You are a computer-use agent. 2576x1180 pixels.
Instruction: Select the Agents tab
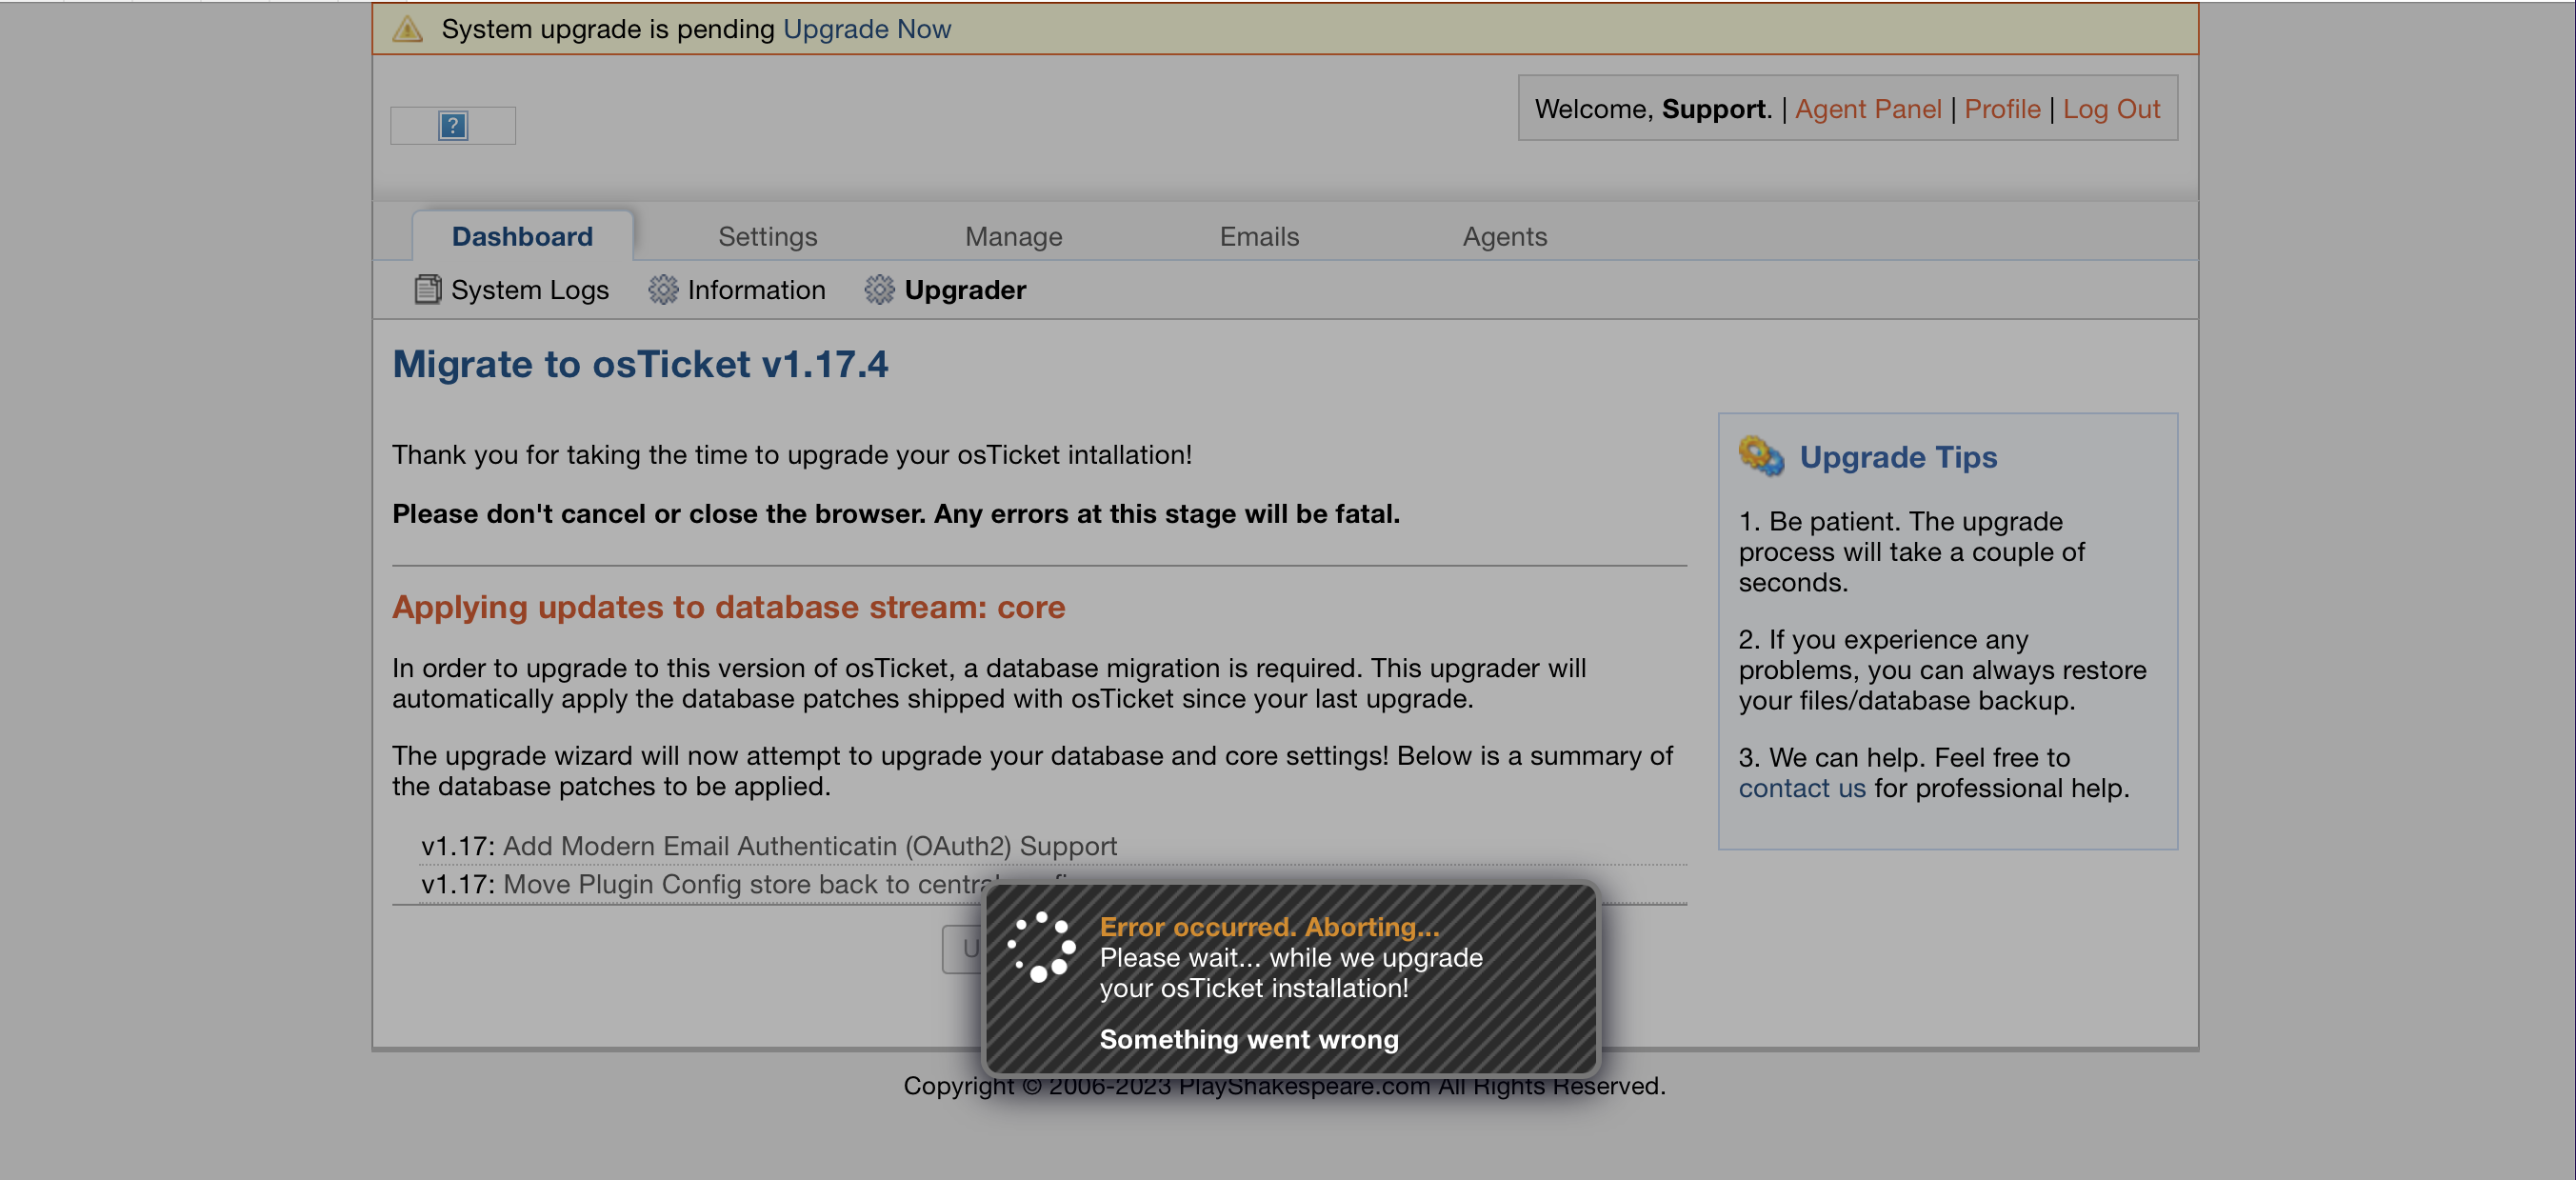click(1504, 237)
